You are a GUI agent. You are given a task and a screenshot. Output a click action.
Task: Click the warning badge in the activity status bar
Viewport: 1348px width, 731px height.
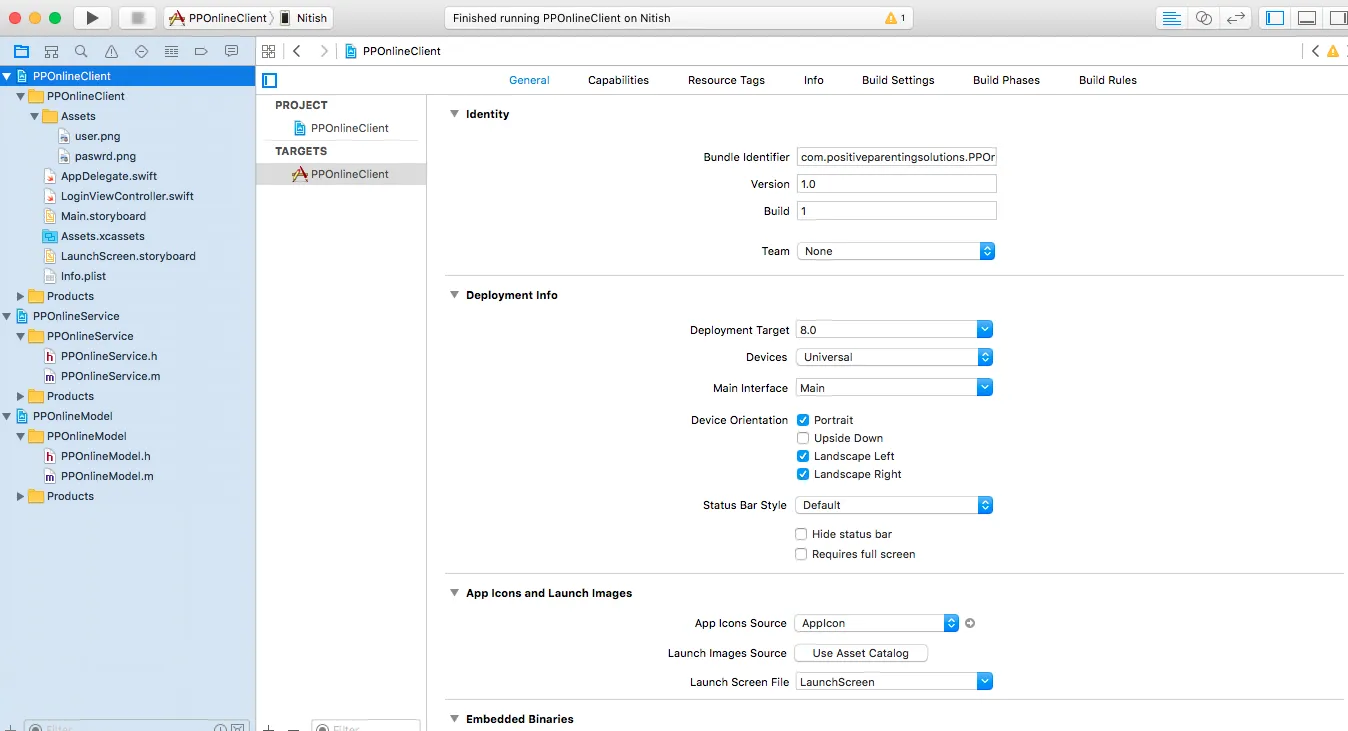click(x=895, y=18)
